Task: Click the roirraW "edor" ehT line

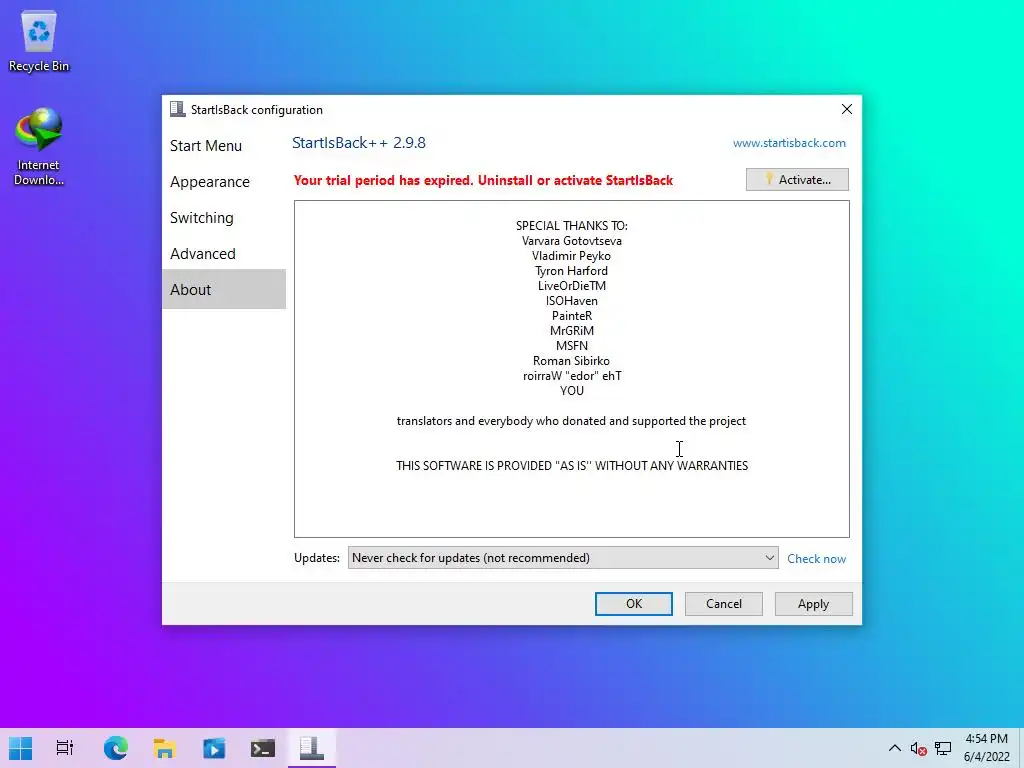Action: [x=572, y=376]
